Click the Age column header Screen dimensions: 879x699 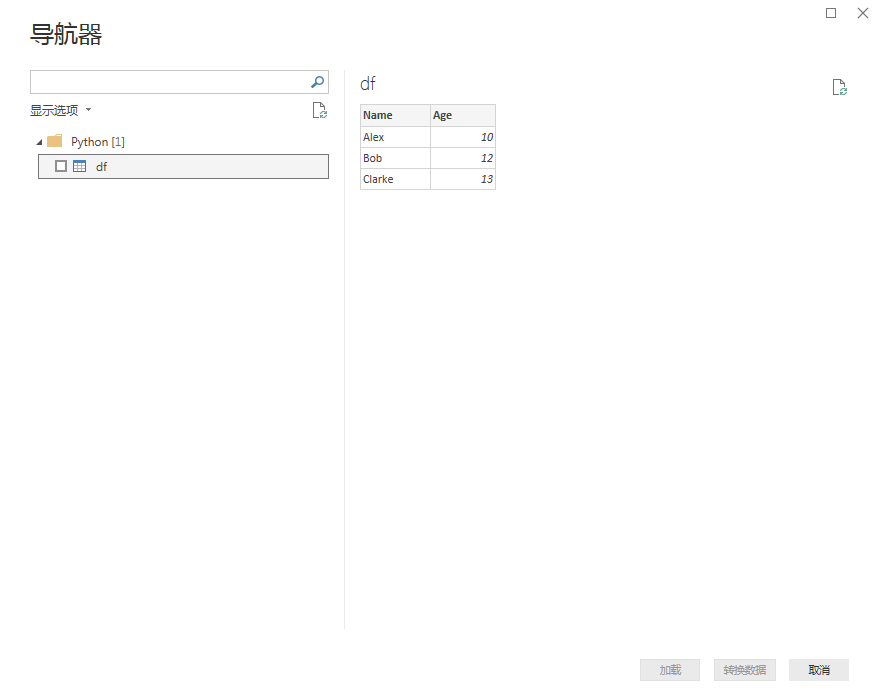[463, 115]
